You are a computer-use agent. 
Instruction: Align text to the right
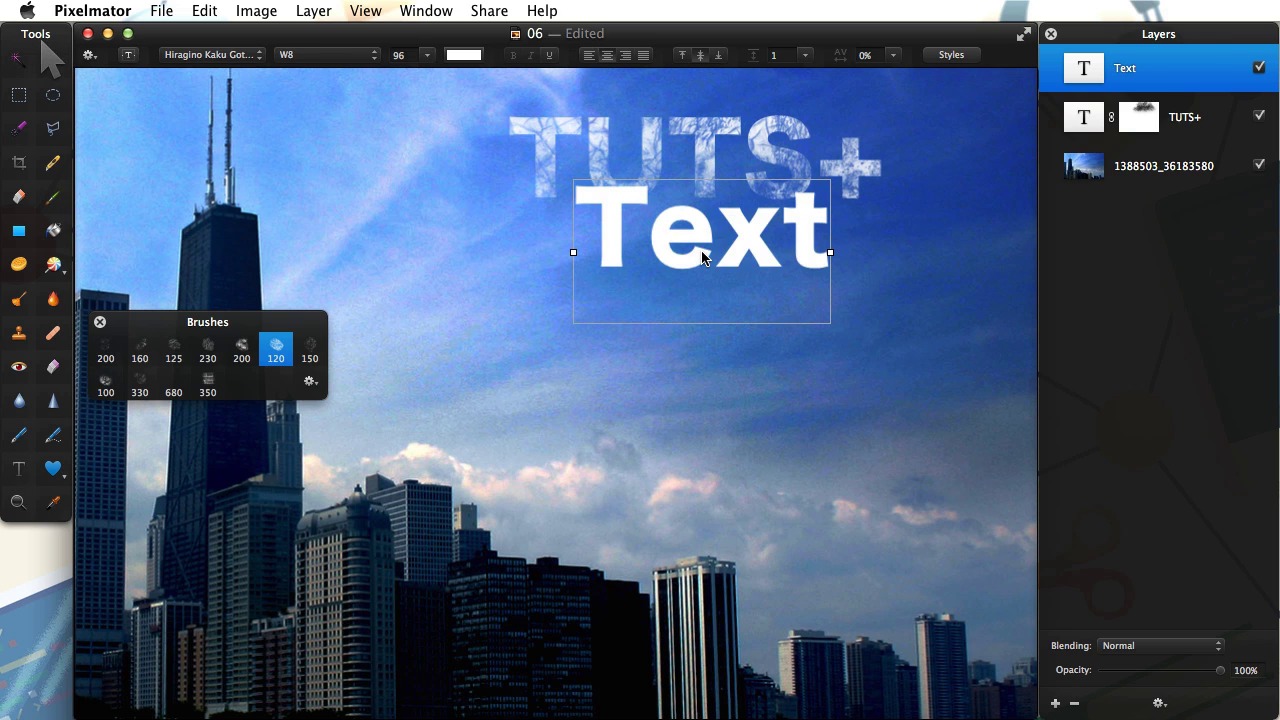click(x=625, y=55)
